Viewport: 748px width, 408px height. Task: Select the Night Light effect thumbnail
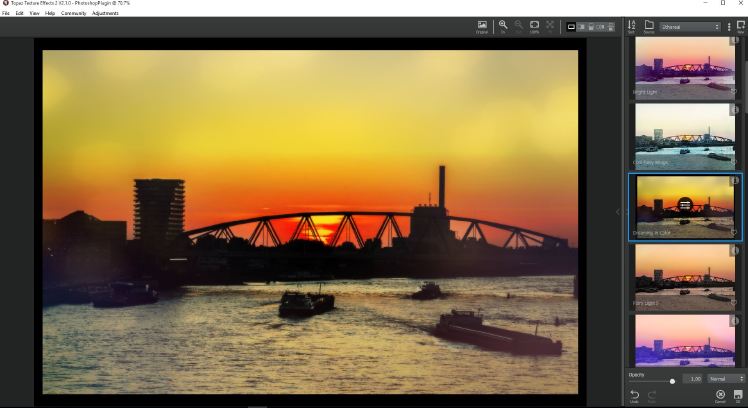click(x=685, y=68)
